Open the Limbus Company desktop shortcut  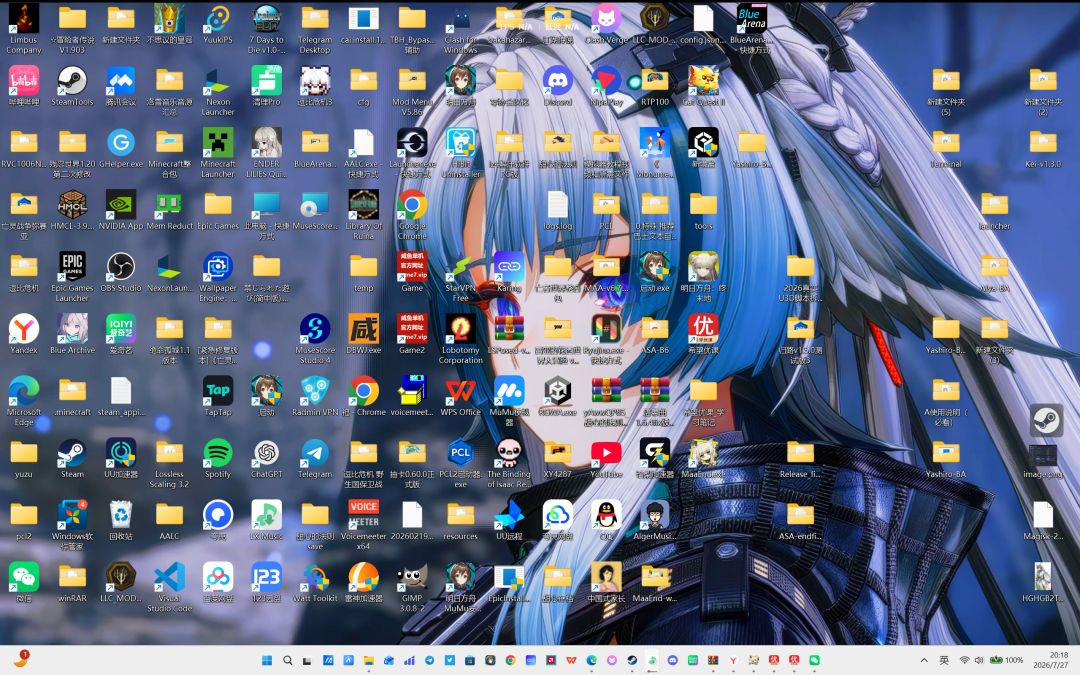click(23, 28)
